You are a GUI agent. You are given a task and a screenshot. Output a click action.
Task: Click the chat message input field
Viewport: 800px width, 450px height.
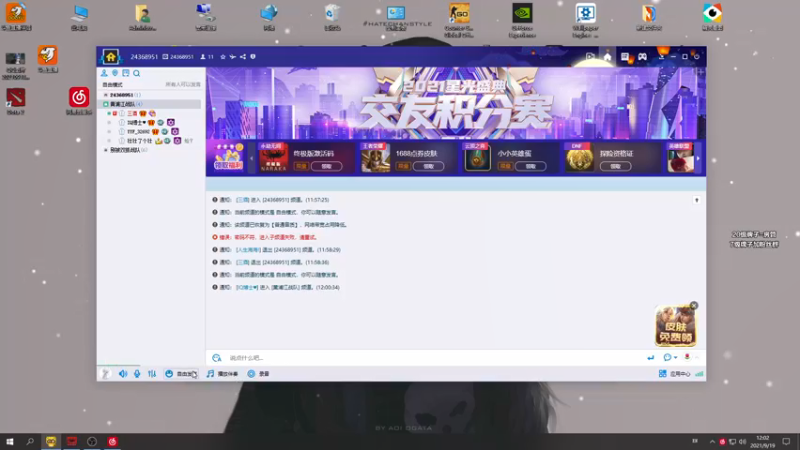tap(434, 358)
